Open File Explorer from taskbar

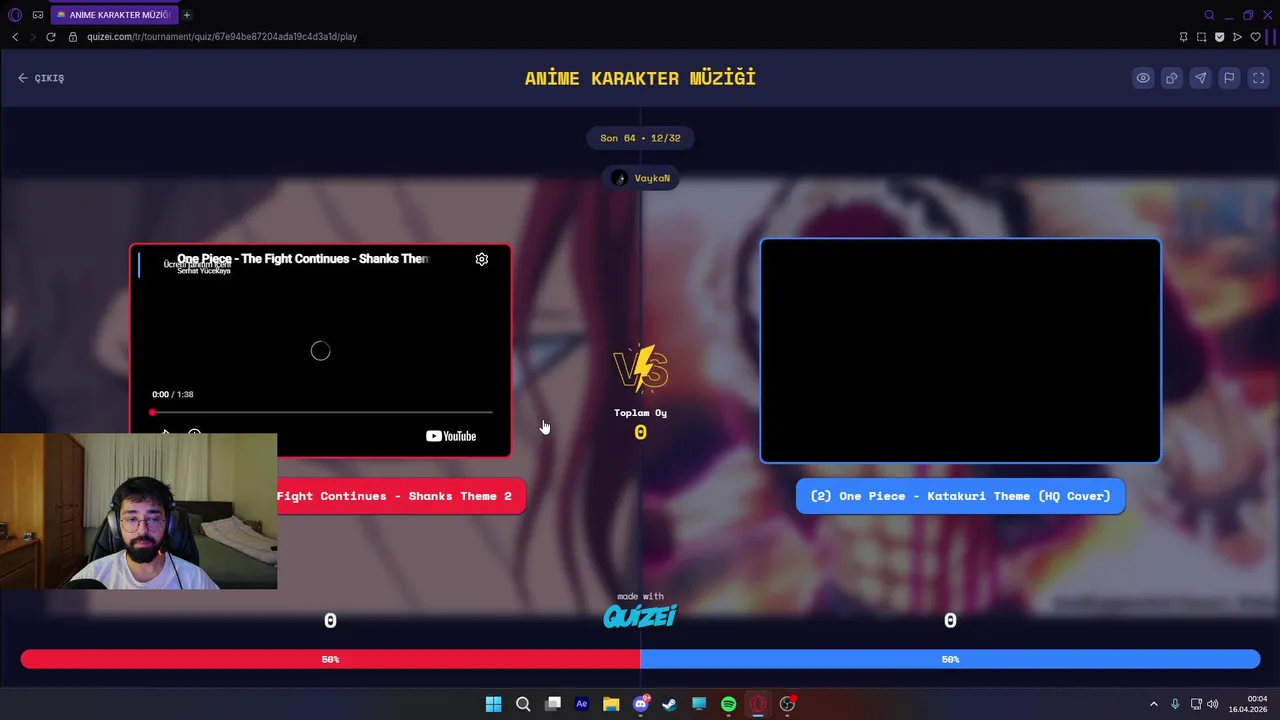point(611,704)
